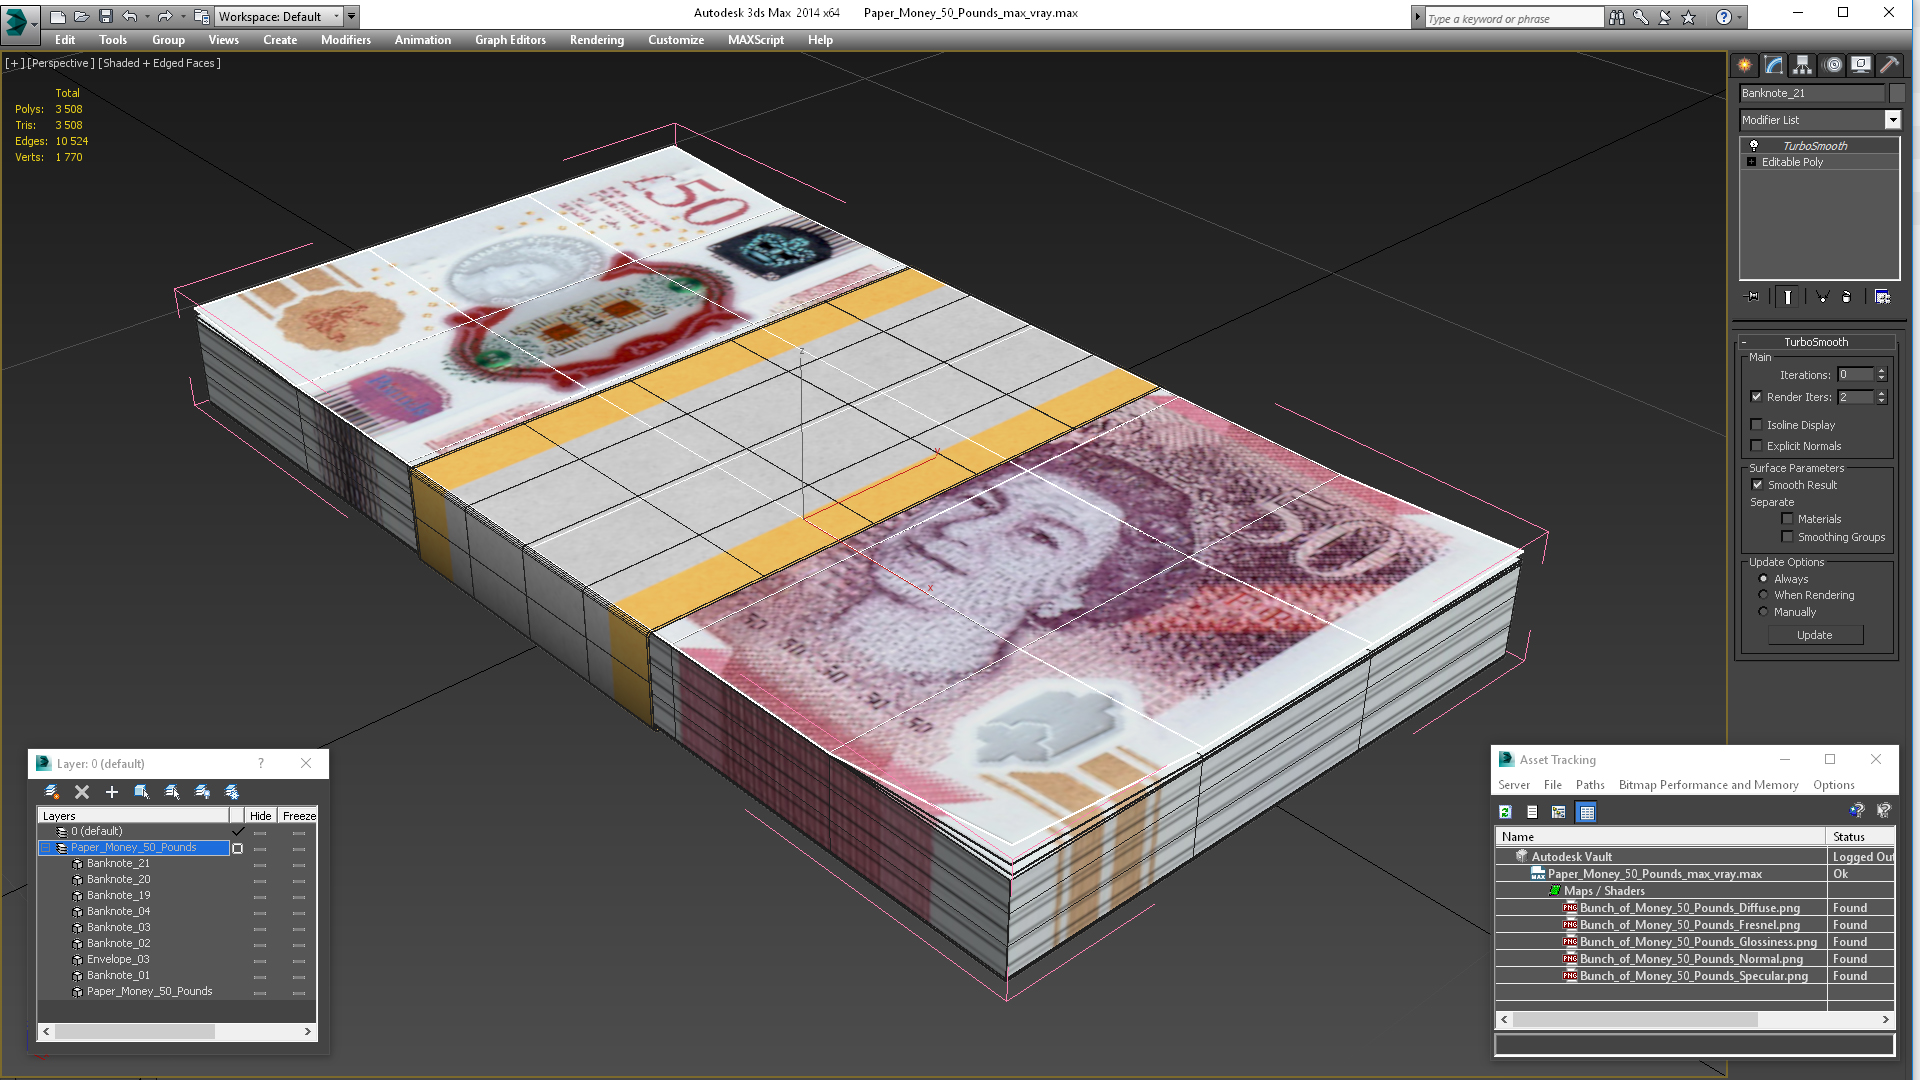The height and width of the screenshot is (1080, 1920).
Task: Select the Always update option
Action: click(1763, 579)
